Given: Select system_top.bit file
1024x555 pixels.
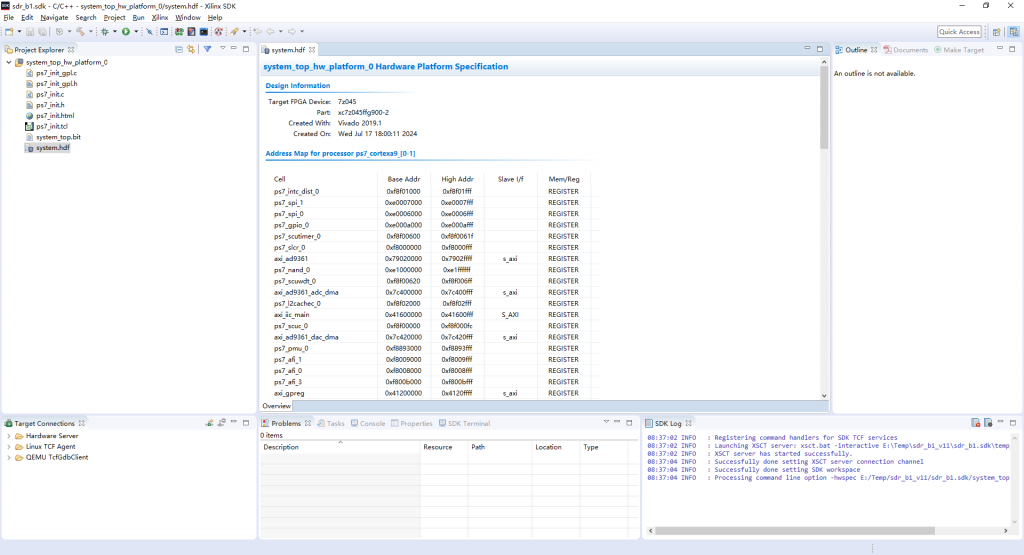Looking at the screenshot, I should [x=58, y=137].
